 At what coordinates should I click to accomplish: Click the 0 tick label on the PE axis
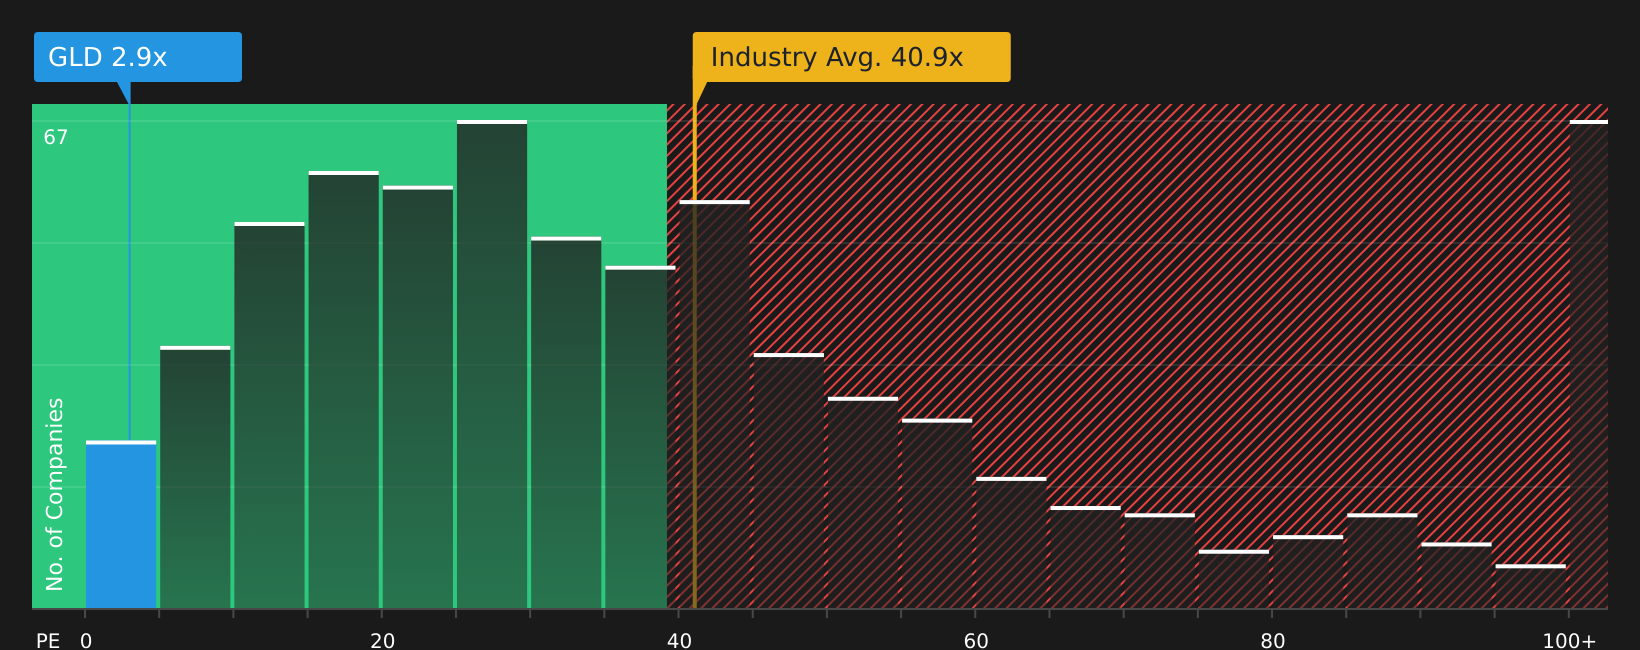[x=86, y=641]
